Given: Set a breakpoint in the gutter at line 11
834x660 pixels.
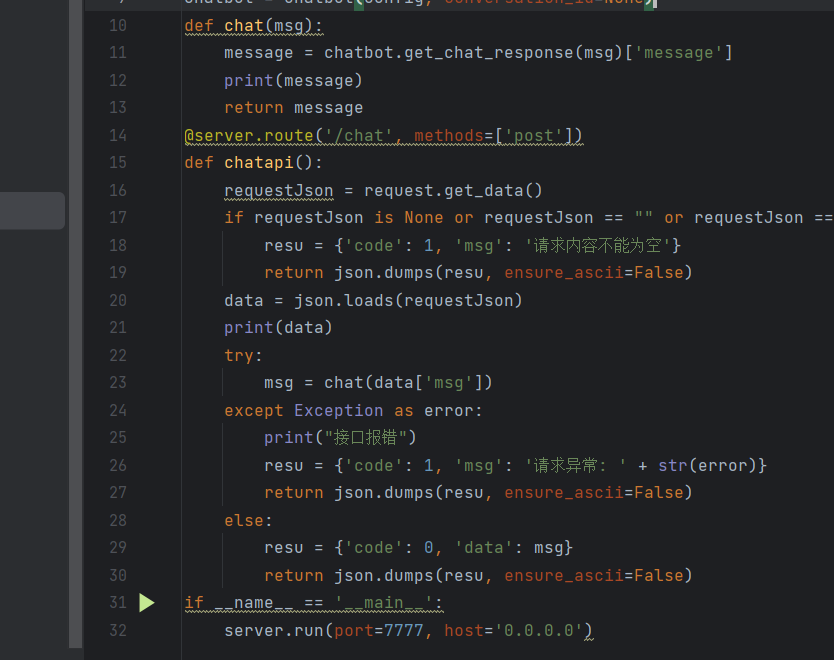Looking at the screenshot, I should coord(146,52).
